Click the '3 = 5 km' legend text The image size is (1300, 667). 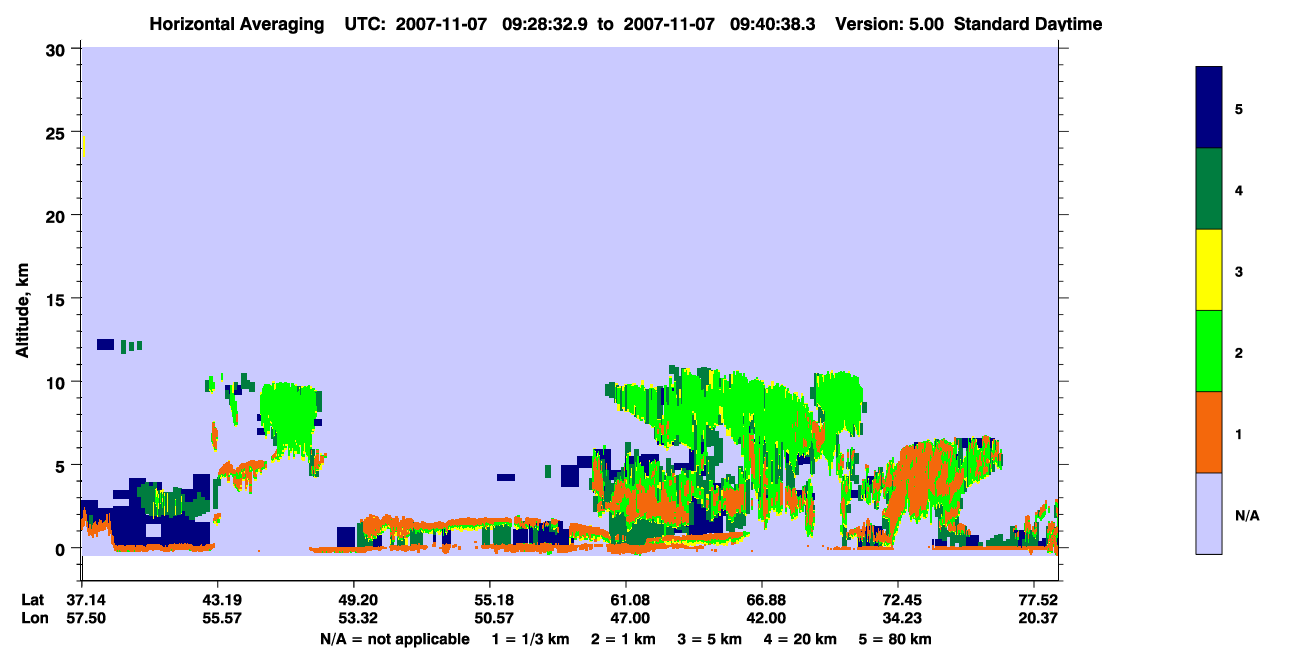712,639
